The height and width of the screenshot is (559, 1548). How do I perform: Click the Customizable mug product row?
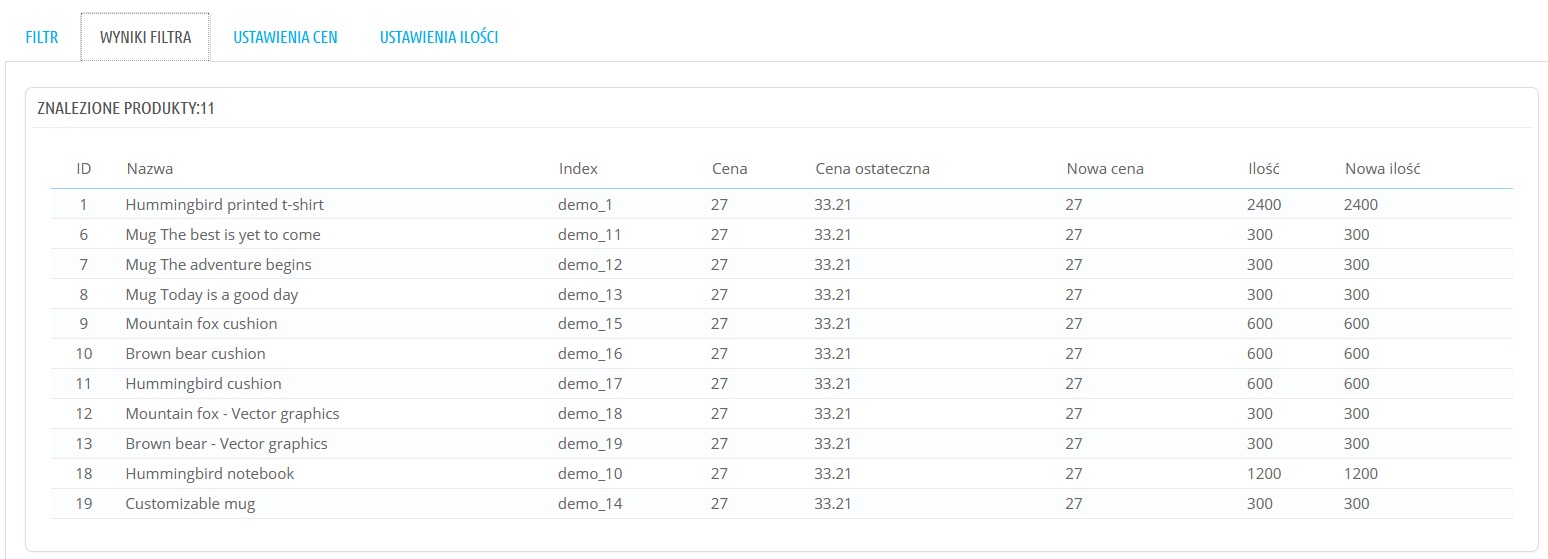(x=781, y=504)
